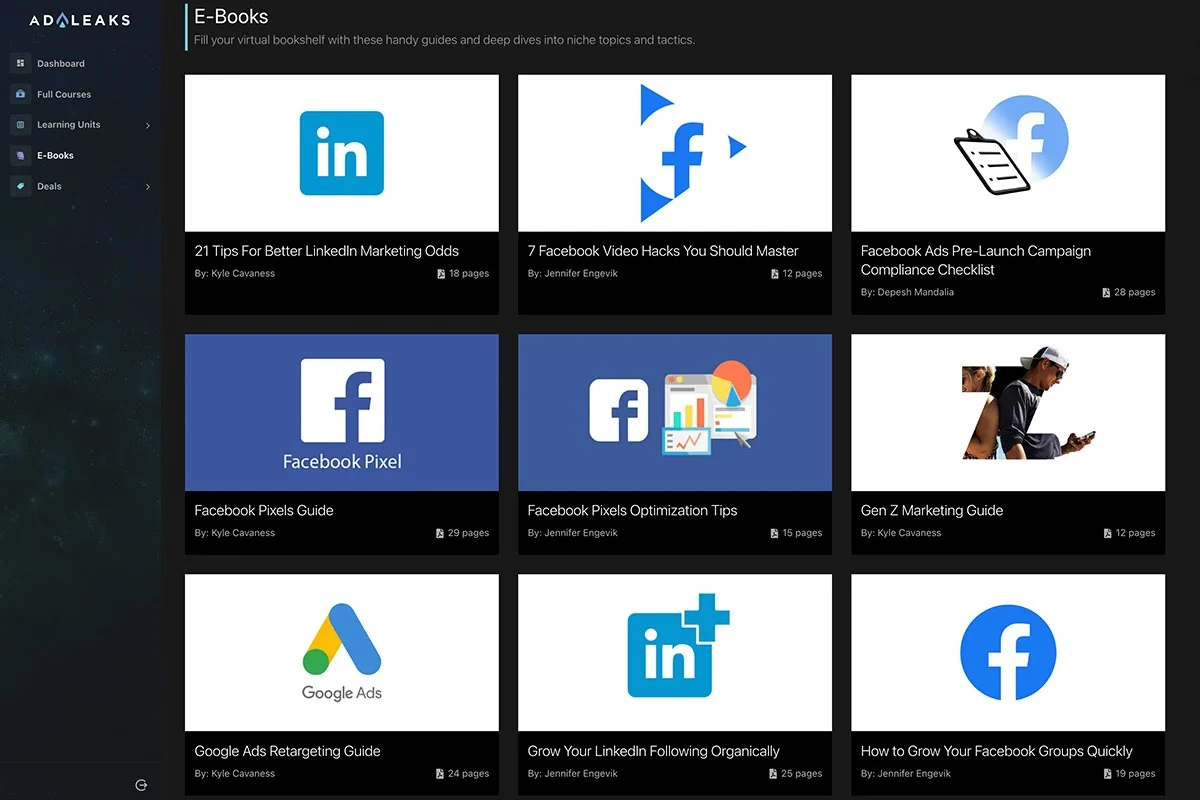Open Grow Your LinkedIn Following Organically title
1200x800 pixels.
(653, 751)
